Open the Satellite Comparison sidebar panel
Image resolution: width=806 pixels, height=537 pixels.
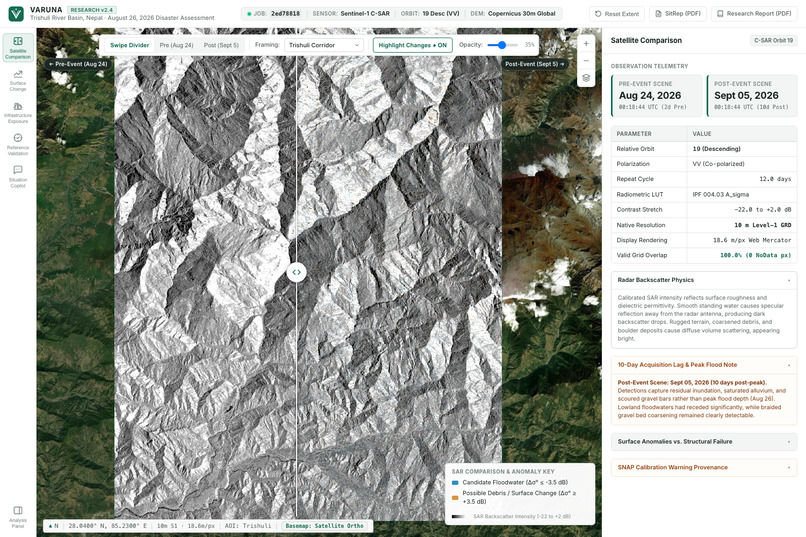18,48
